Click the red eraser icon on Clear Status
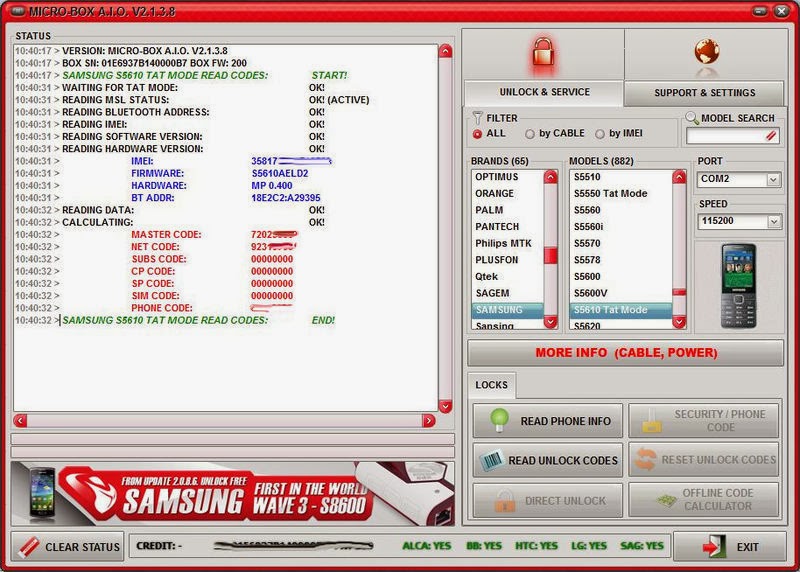The height and width of the screenshot is (572, 800). [x=29, y=546]
